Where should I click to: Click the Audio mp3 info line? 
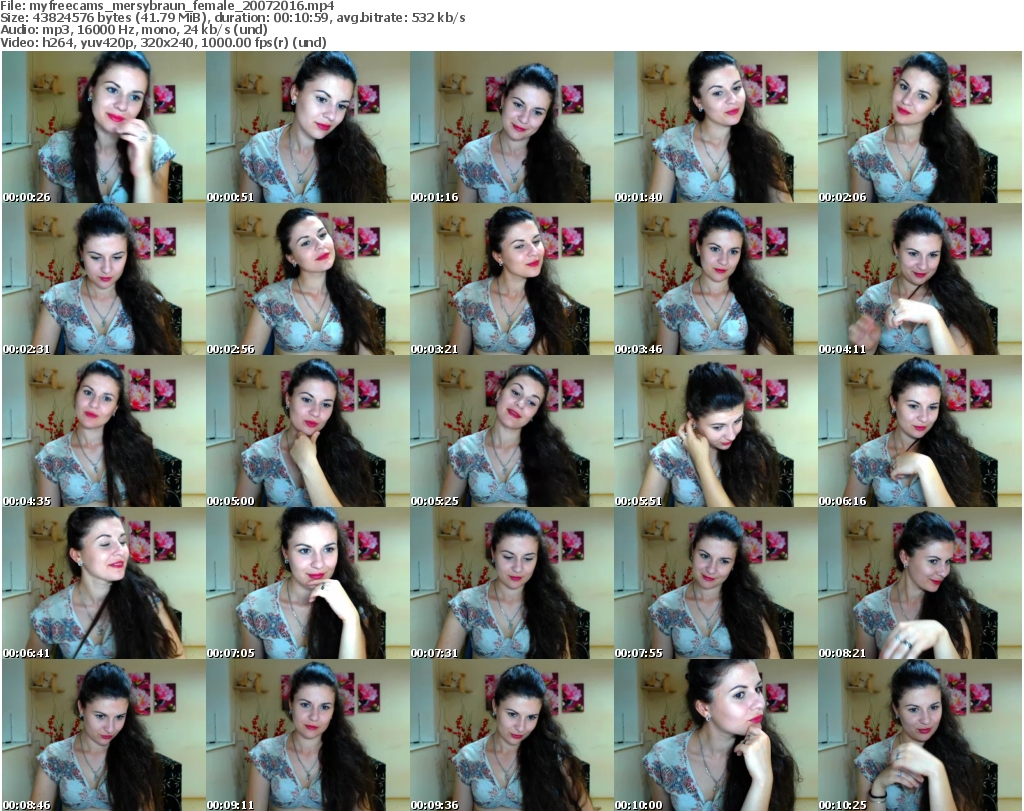click(134, 30)
